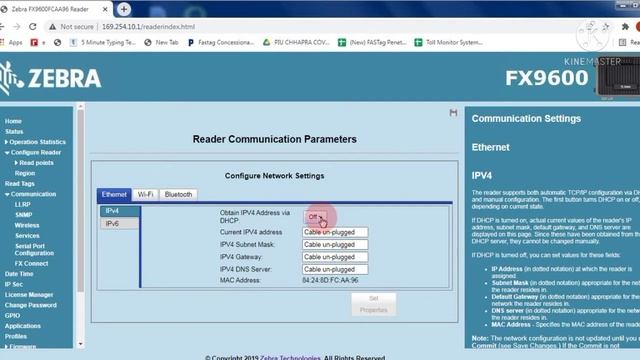Viewport: 640px width, 360px height.
Task: Open the DHCP Off dropdown
Action: pos(315,217)
